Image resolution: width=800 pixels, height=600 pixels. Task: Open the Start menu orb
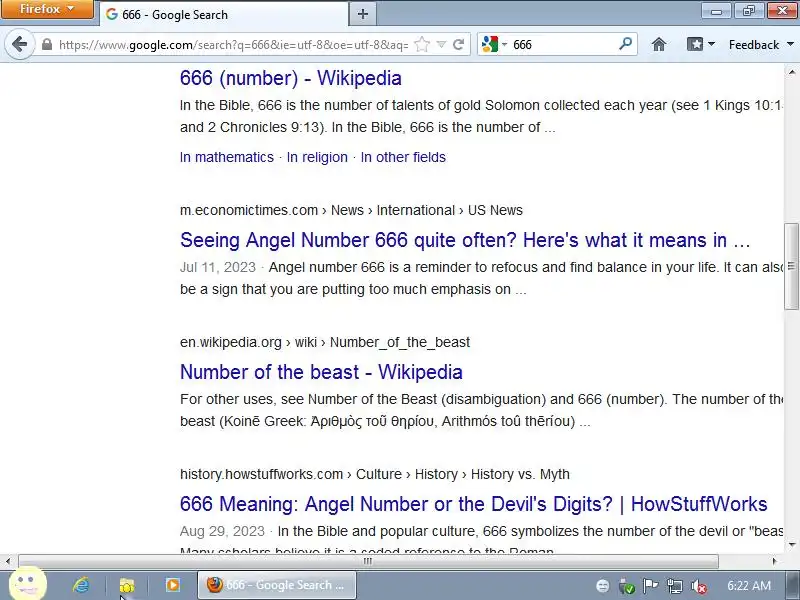click(27, 583)
